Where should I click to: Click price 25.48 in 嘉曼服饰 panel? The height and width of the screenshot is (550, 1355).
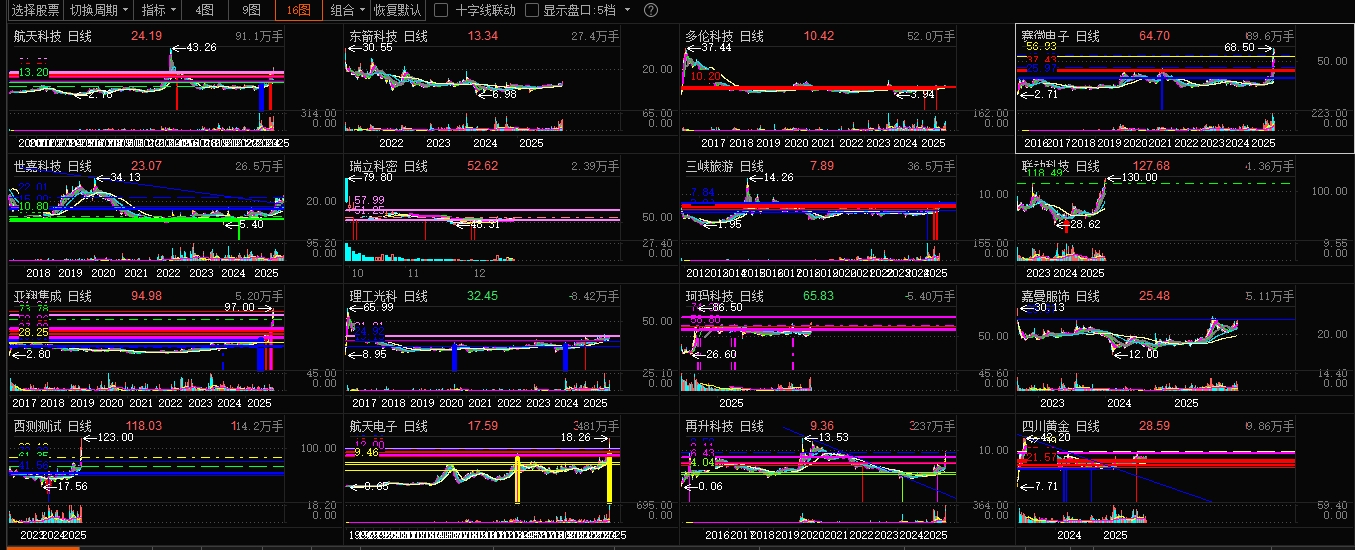click(x=1154, y=296)
